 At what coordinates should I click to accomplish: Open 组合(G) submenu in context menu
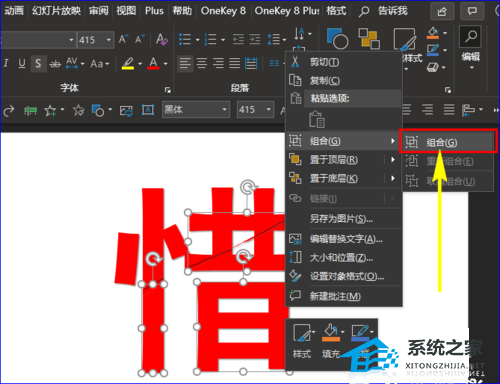(x=343, y=141)
